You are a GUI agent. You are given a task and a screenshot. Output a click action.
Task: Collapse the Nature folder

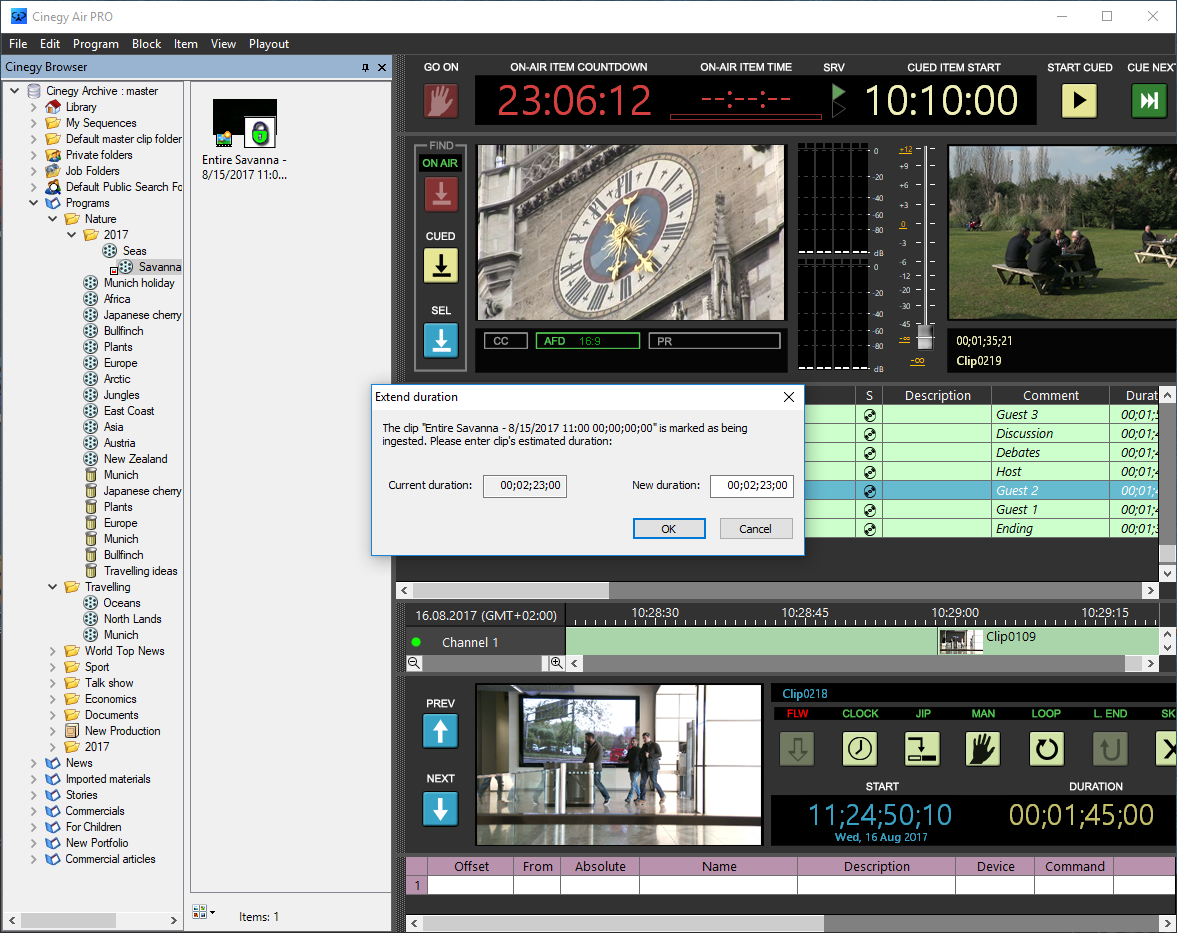coord(53,219)
